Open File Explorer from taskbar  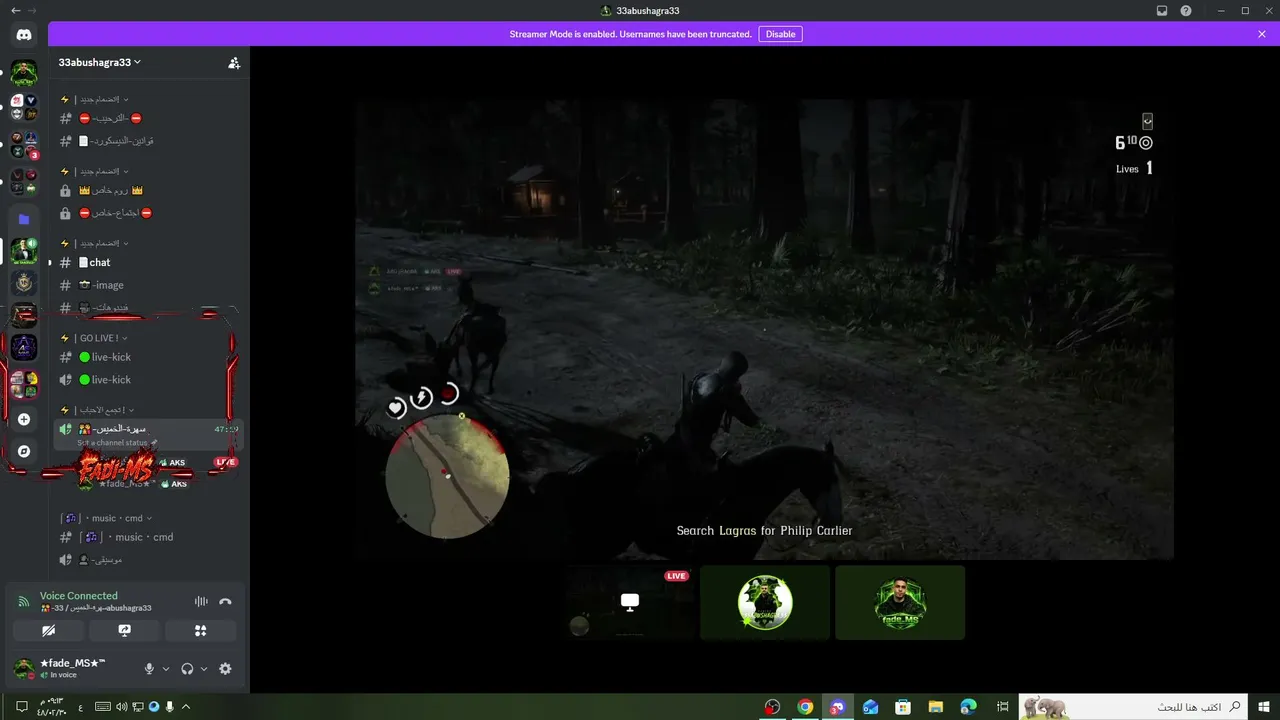coord(935,707)
